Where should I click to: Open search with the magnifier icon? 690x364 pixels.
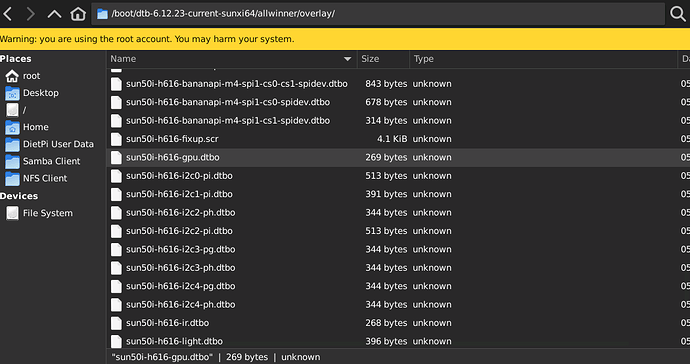pyautogui.click(x=678, y=14)
